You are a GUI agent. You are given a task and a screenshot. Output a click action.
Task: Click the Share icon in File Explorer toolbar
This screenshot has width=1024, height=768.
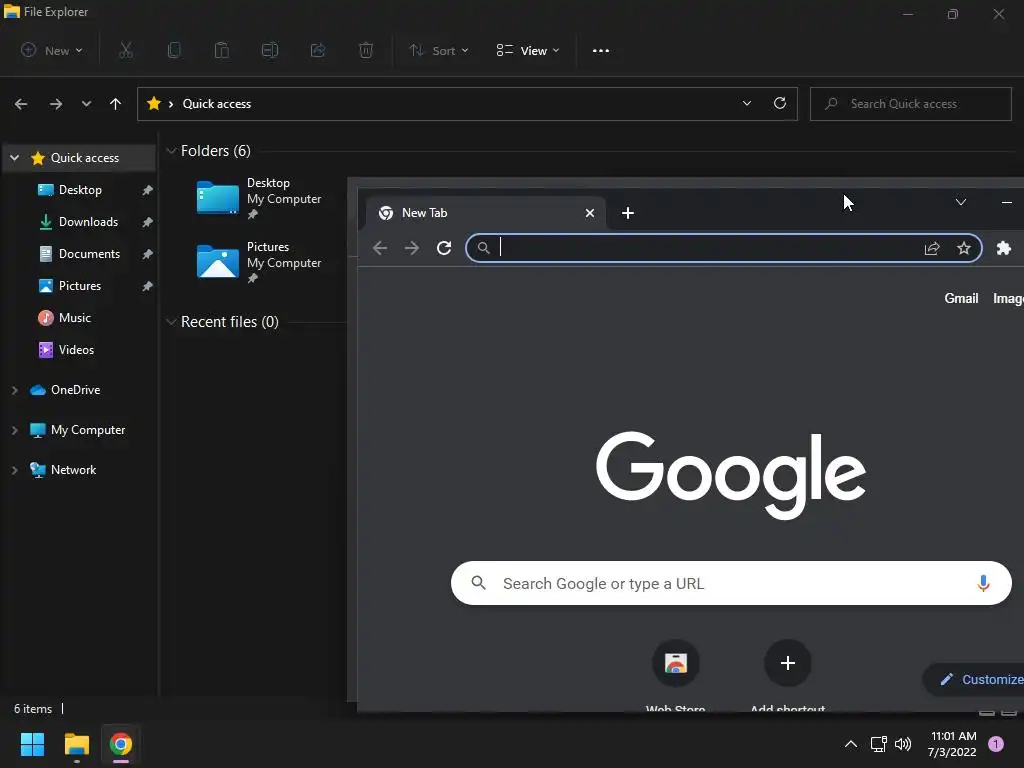click(318, 50)
